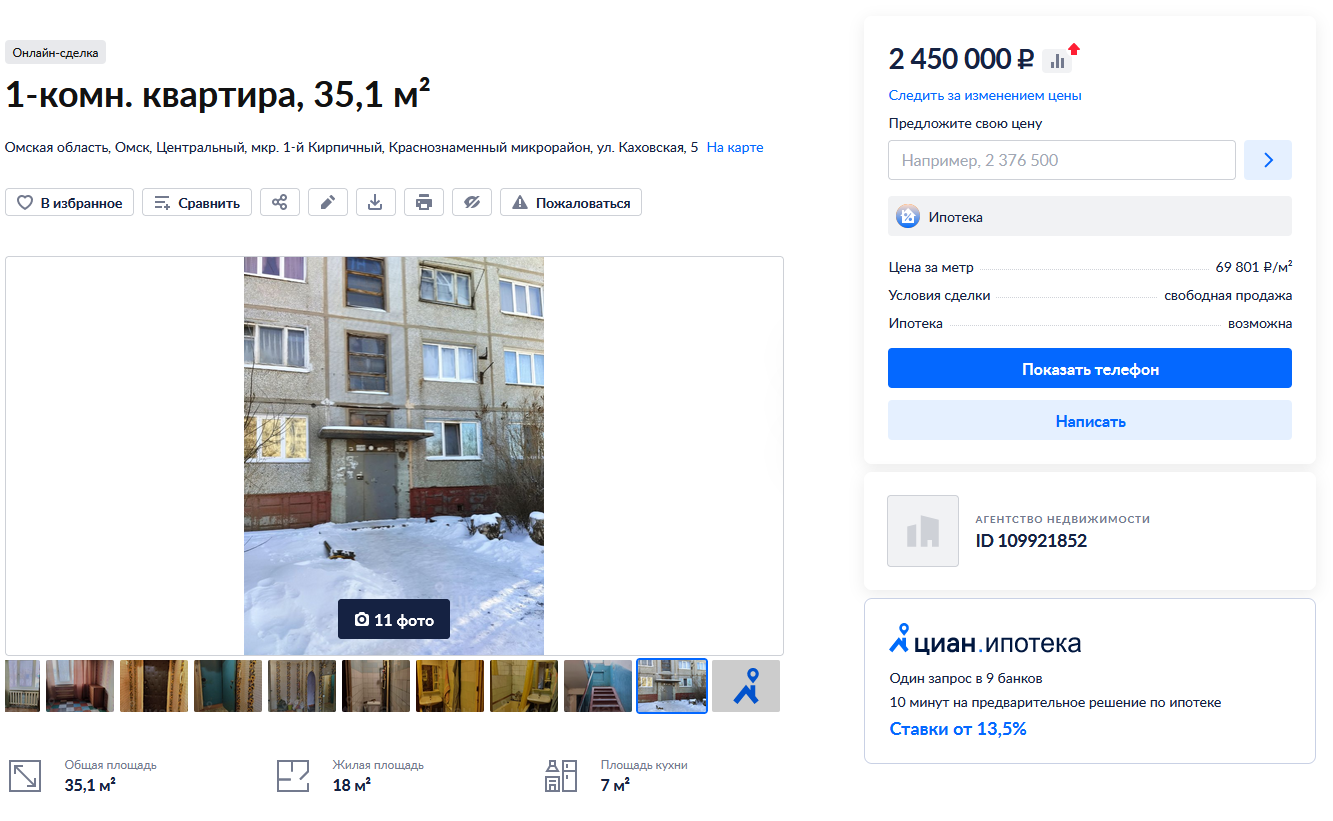The image size is (1333, 821).
Task: Report listing via Пожаловаться button
Action: tap(571, 203)
